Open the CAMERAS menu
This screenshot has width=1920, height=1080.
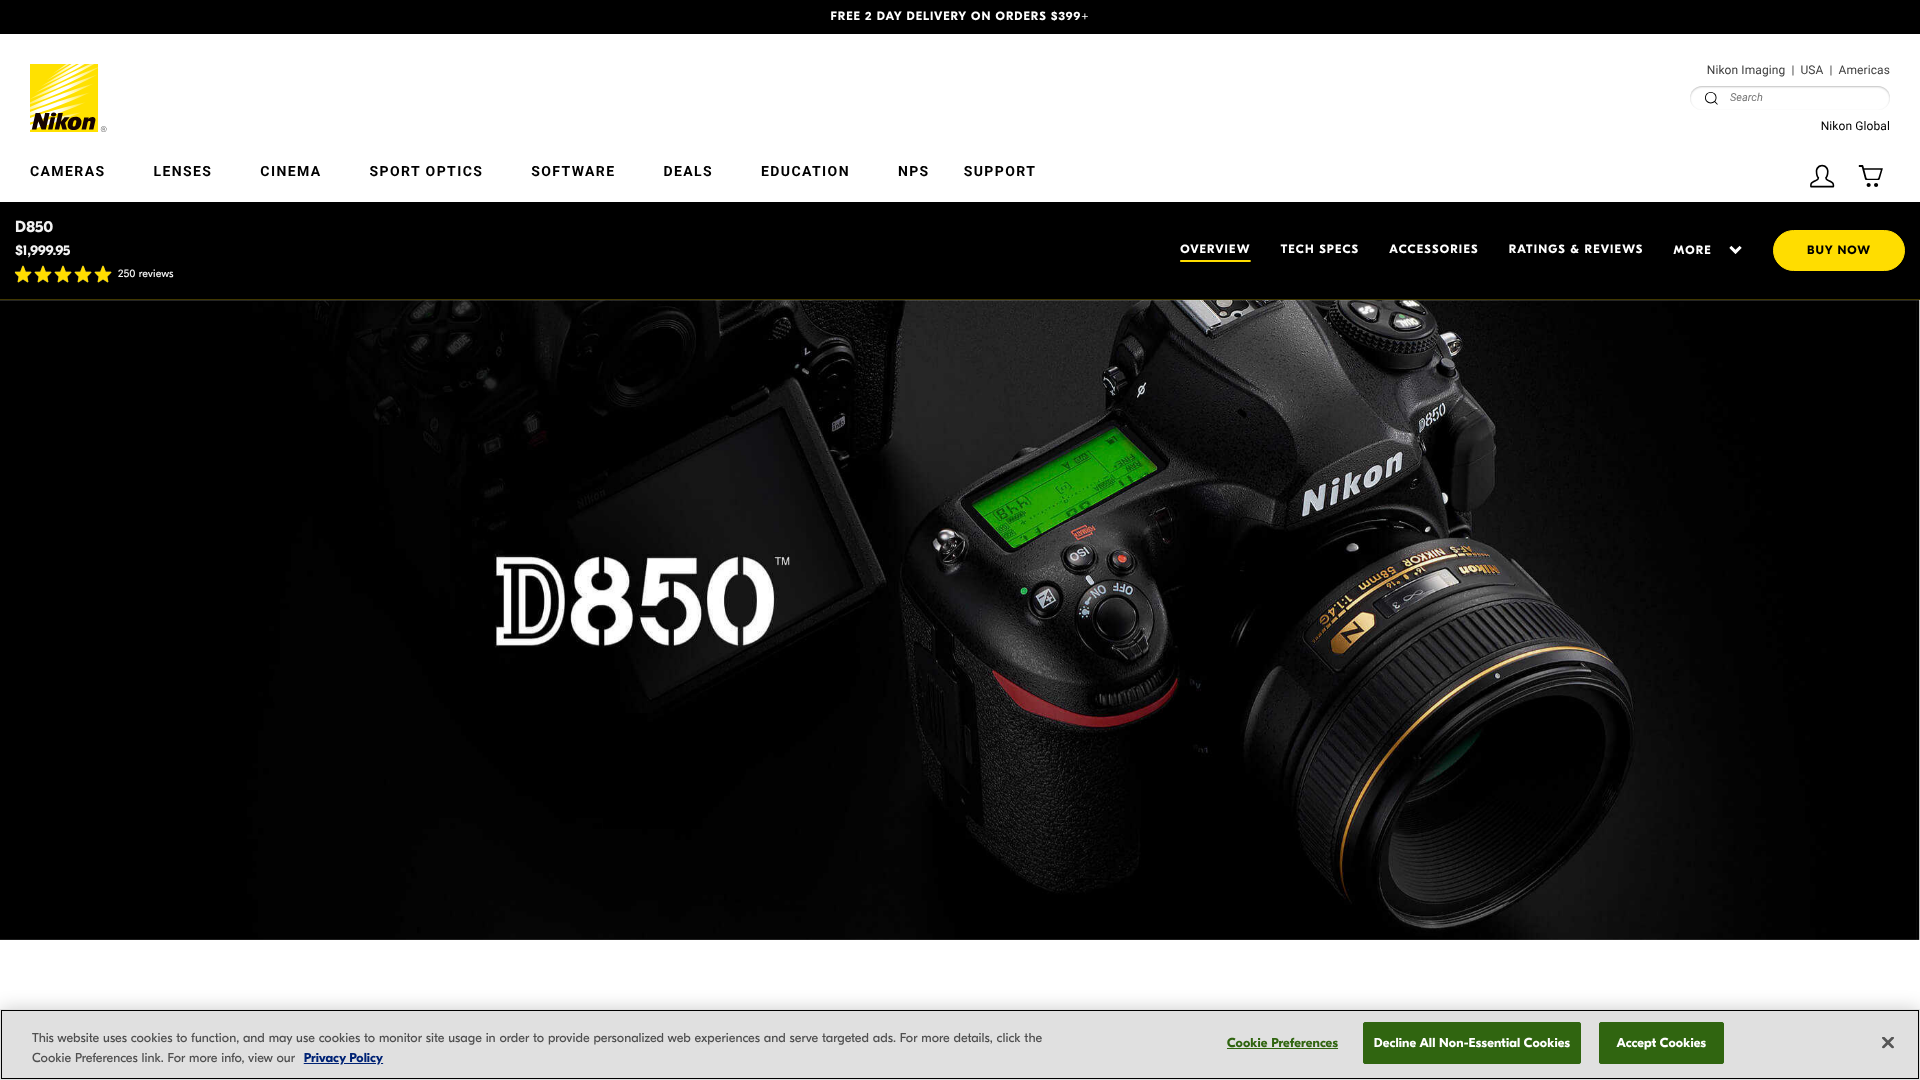pos(67,171)
